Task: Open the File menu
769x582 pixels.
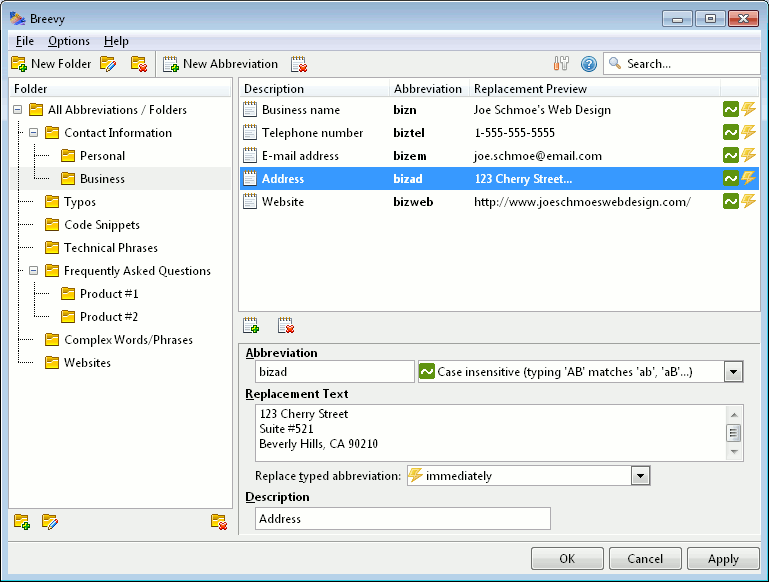Action: tap(25, 41)
